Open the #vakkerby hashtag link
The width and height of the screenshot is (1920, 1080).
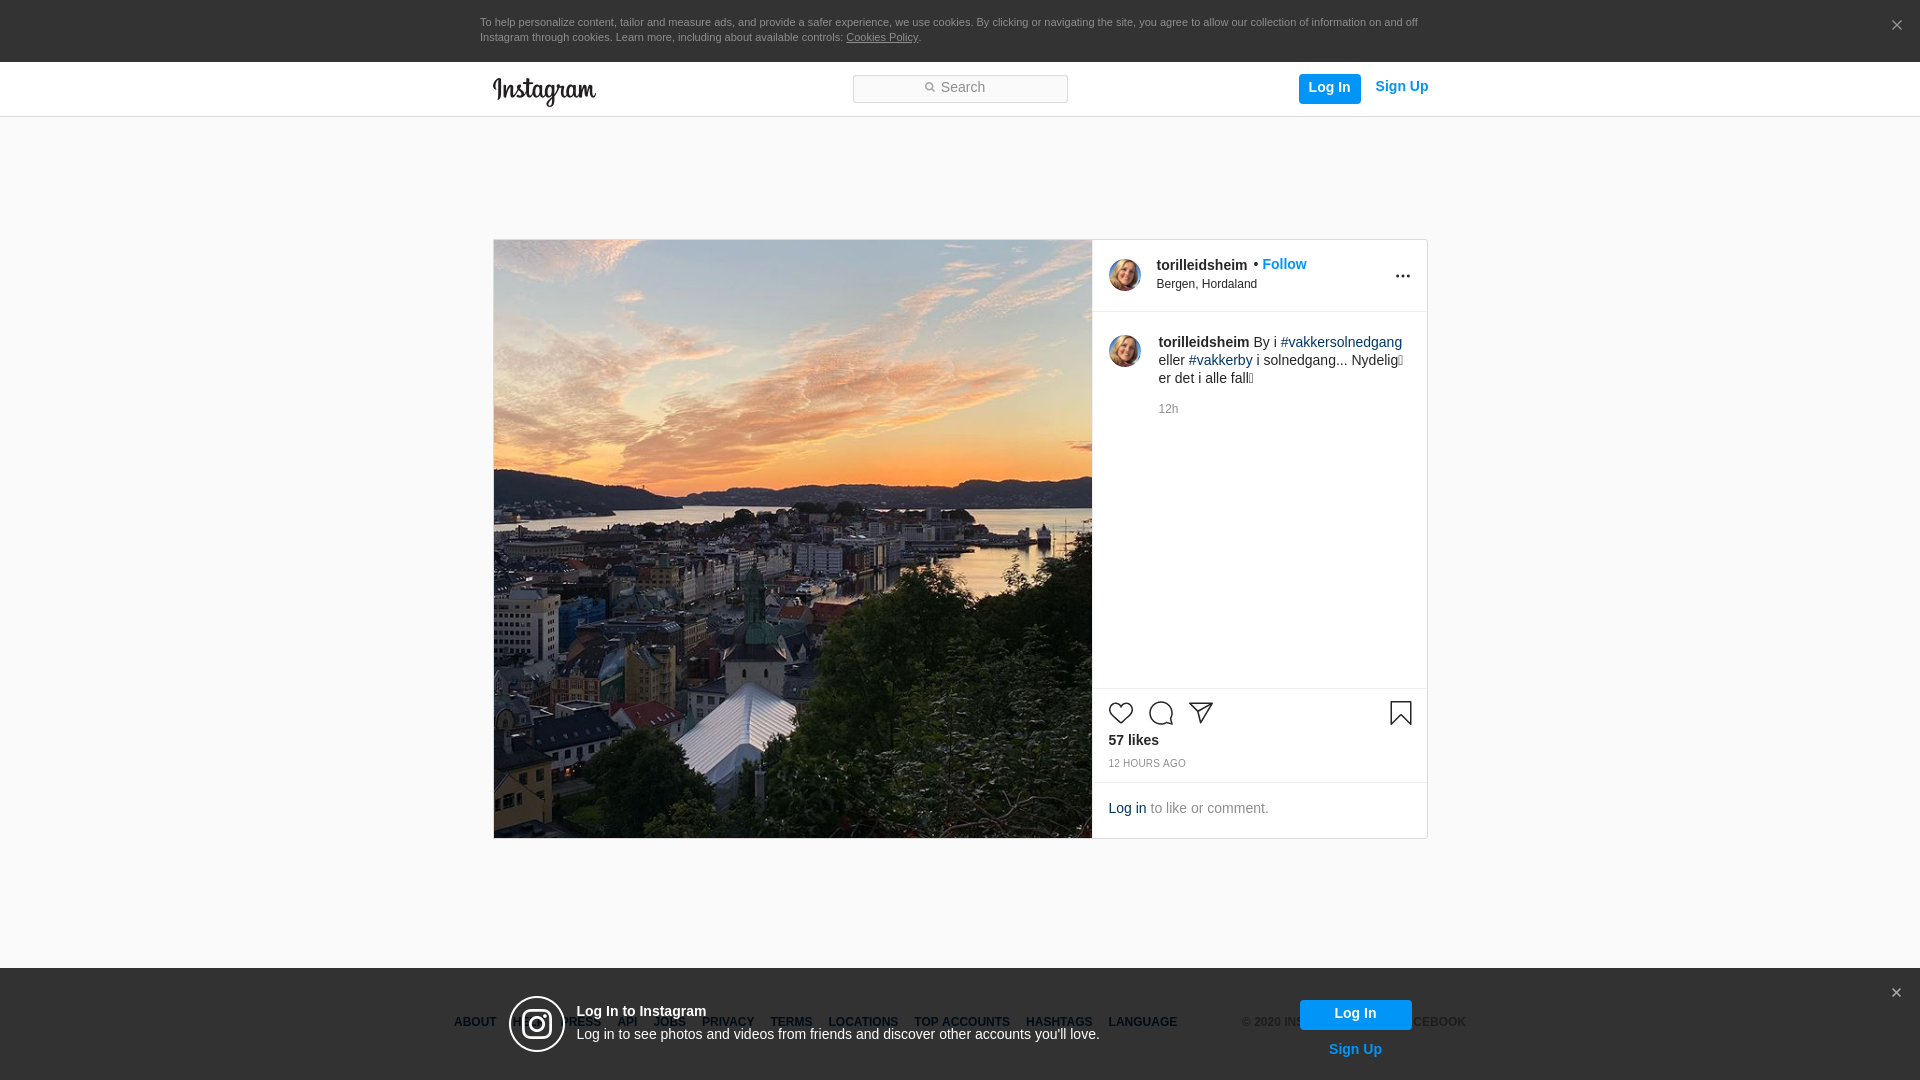click(x=1220, y=360)
